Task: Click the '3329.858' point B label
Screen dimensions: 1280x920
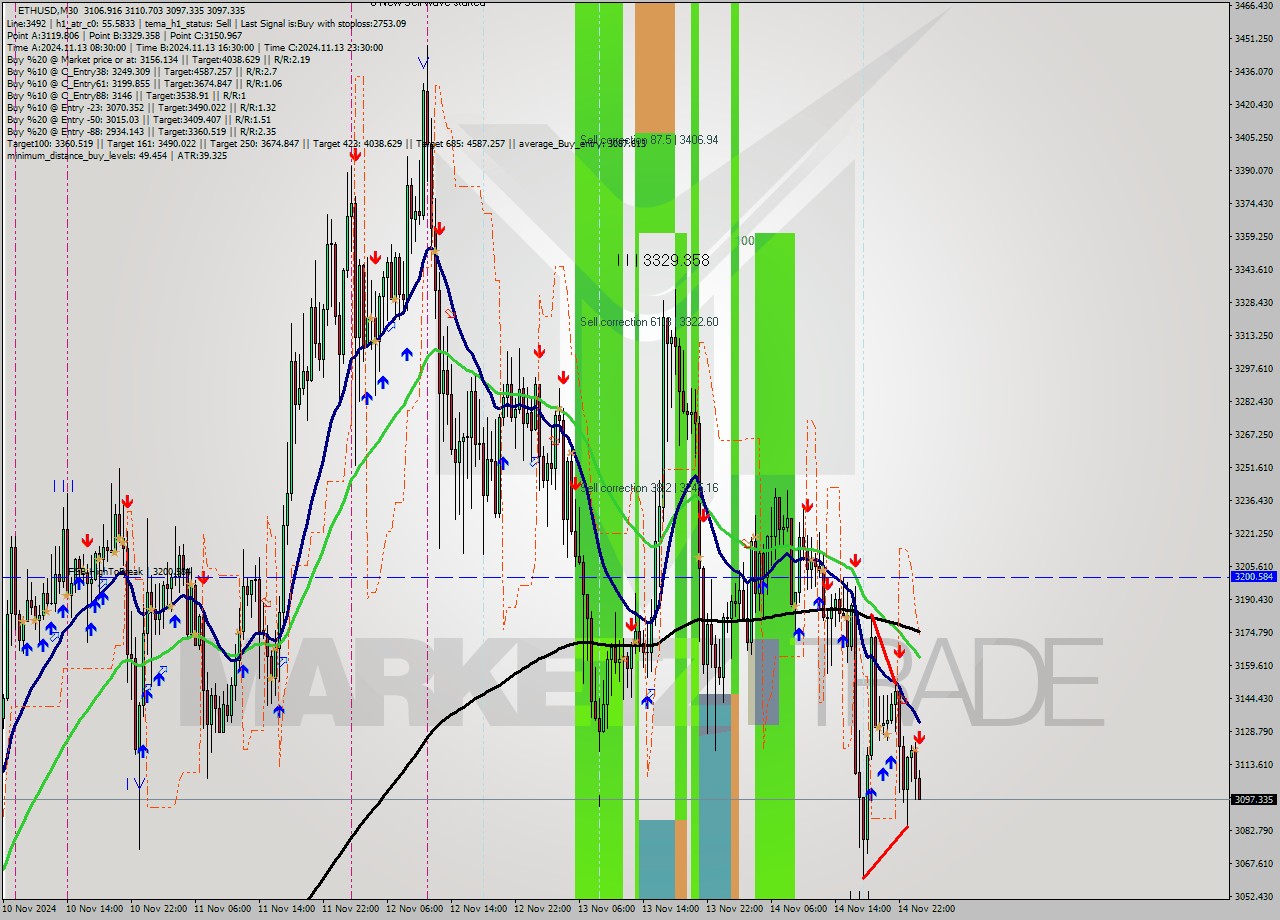Action: click(x=676, y=260)
